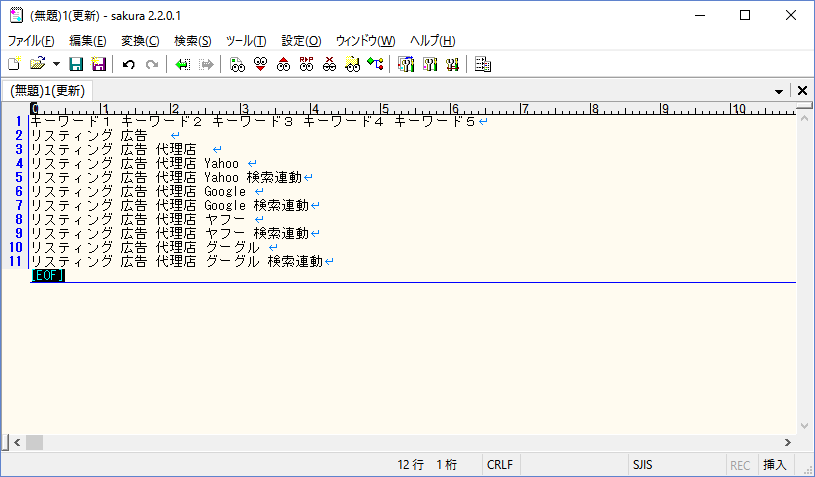815x477 pixels.
Task: Click the sakura app icon in title bar
Action: pyautogui.click(x=16, y=16)
